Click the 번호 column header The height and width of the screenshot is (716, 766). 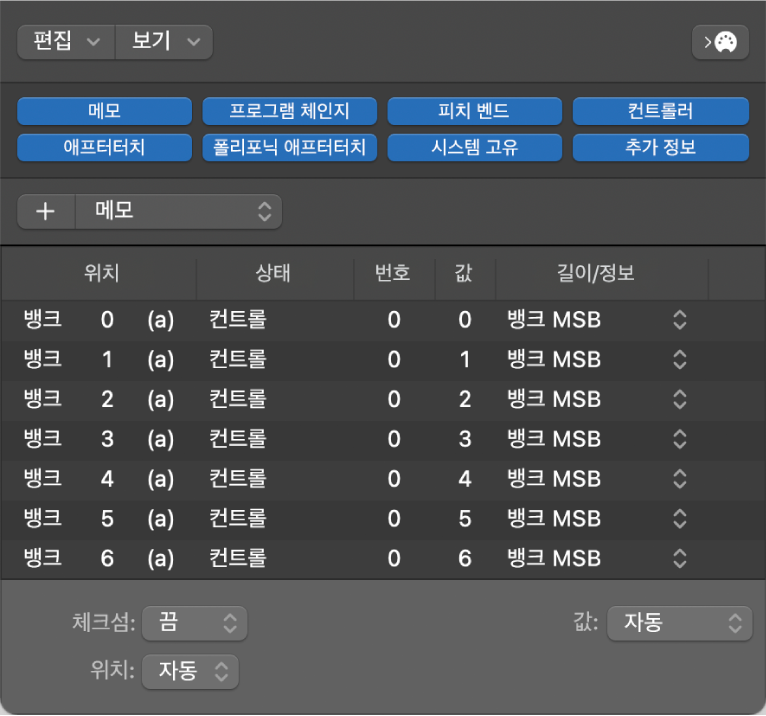(392, 273)
